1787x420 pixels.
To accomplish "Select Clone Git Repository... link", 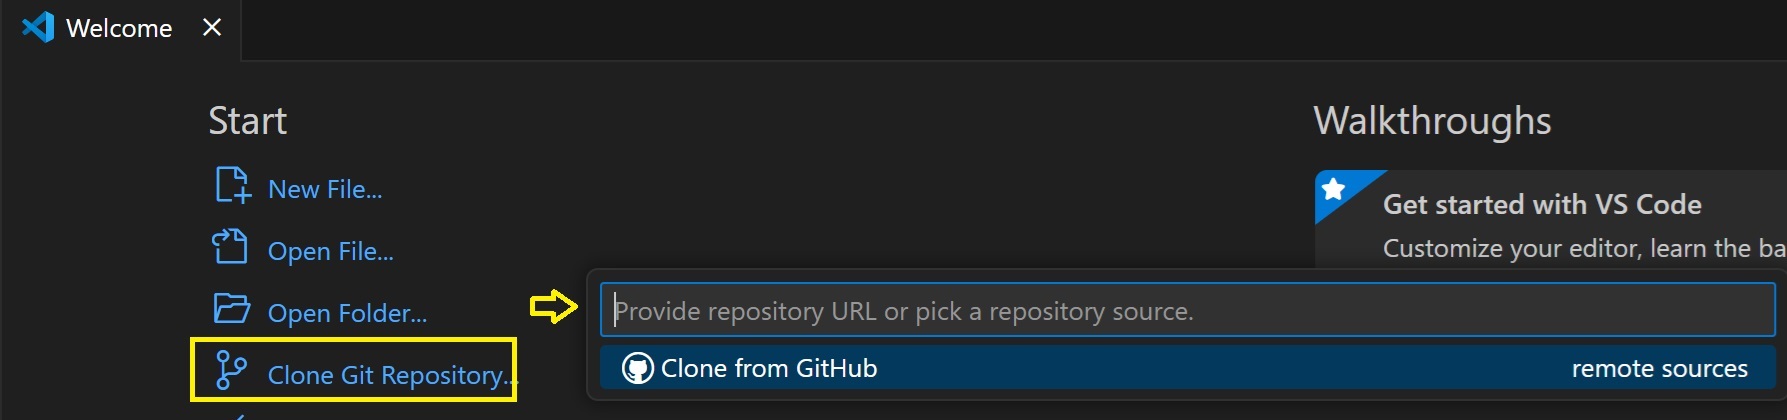I will pyautogui.click(x=391, y=375).
